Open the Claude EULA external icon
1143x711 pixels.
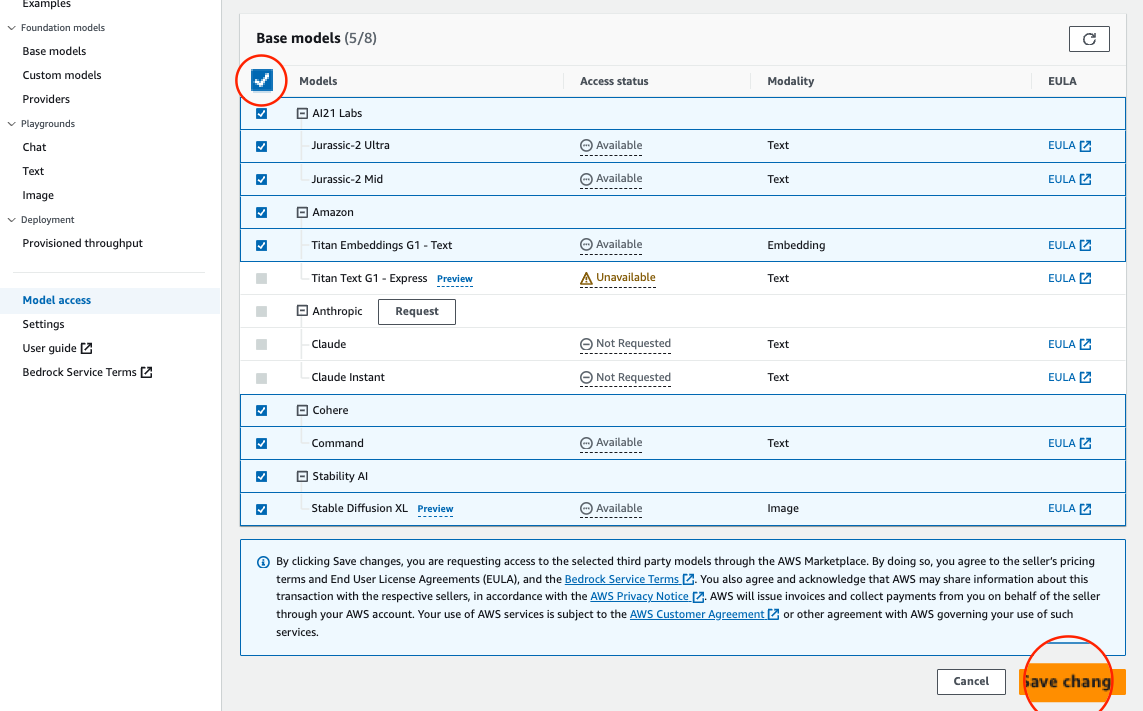point(1085,344)
